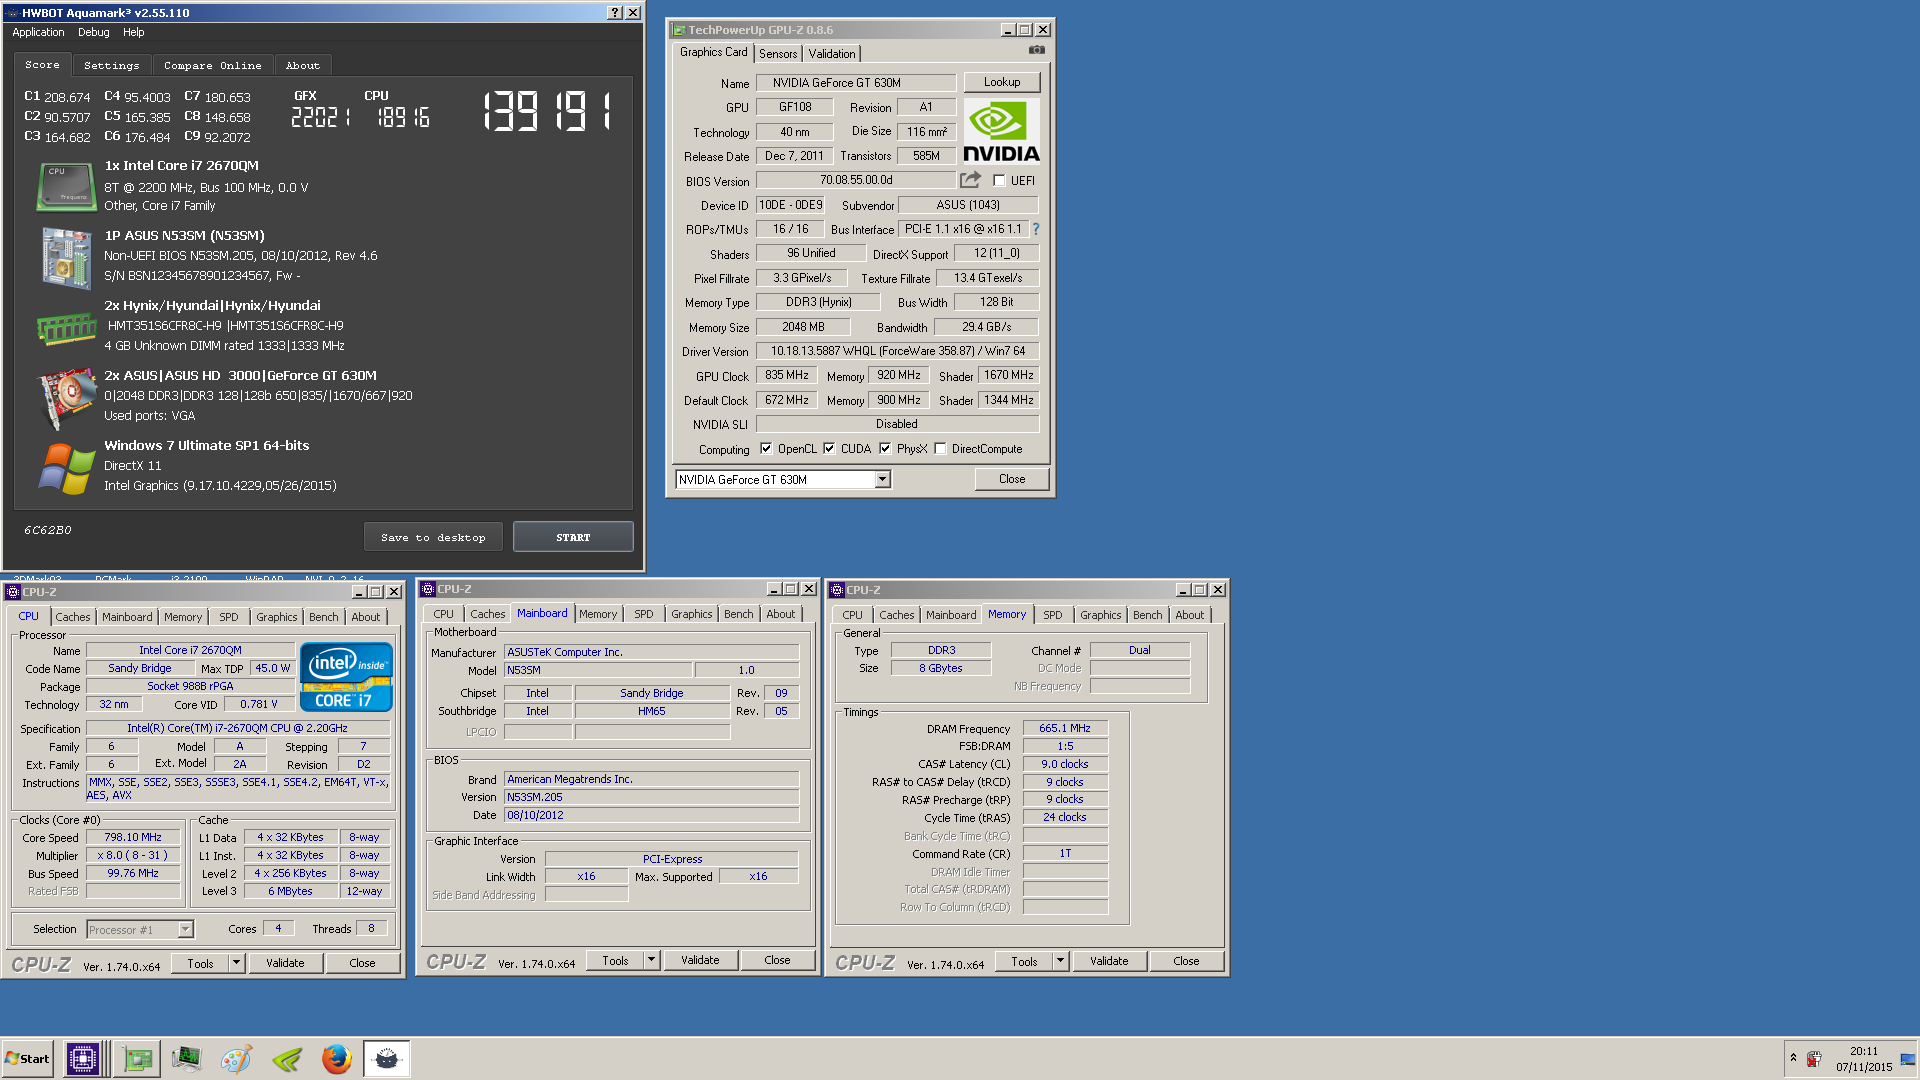
Task: Toggle the PhysX checkbox in GPU-Z
Action: [885, 449]
